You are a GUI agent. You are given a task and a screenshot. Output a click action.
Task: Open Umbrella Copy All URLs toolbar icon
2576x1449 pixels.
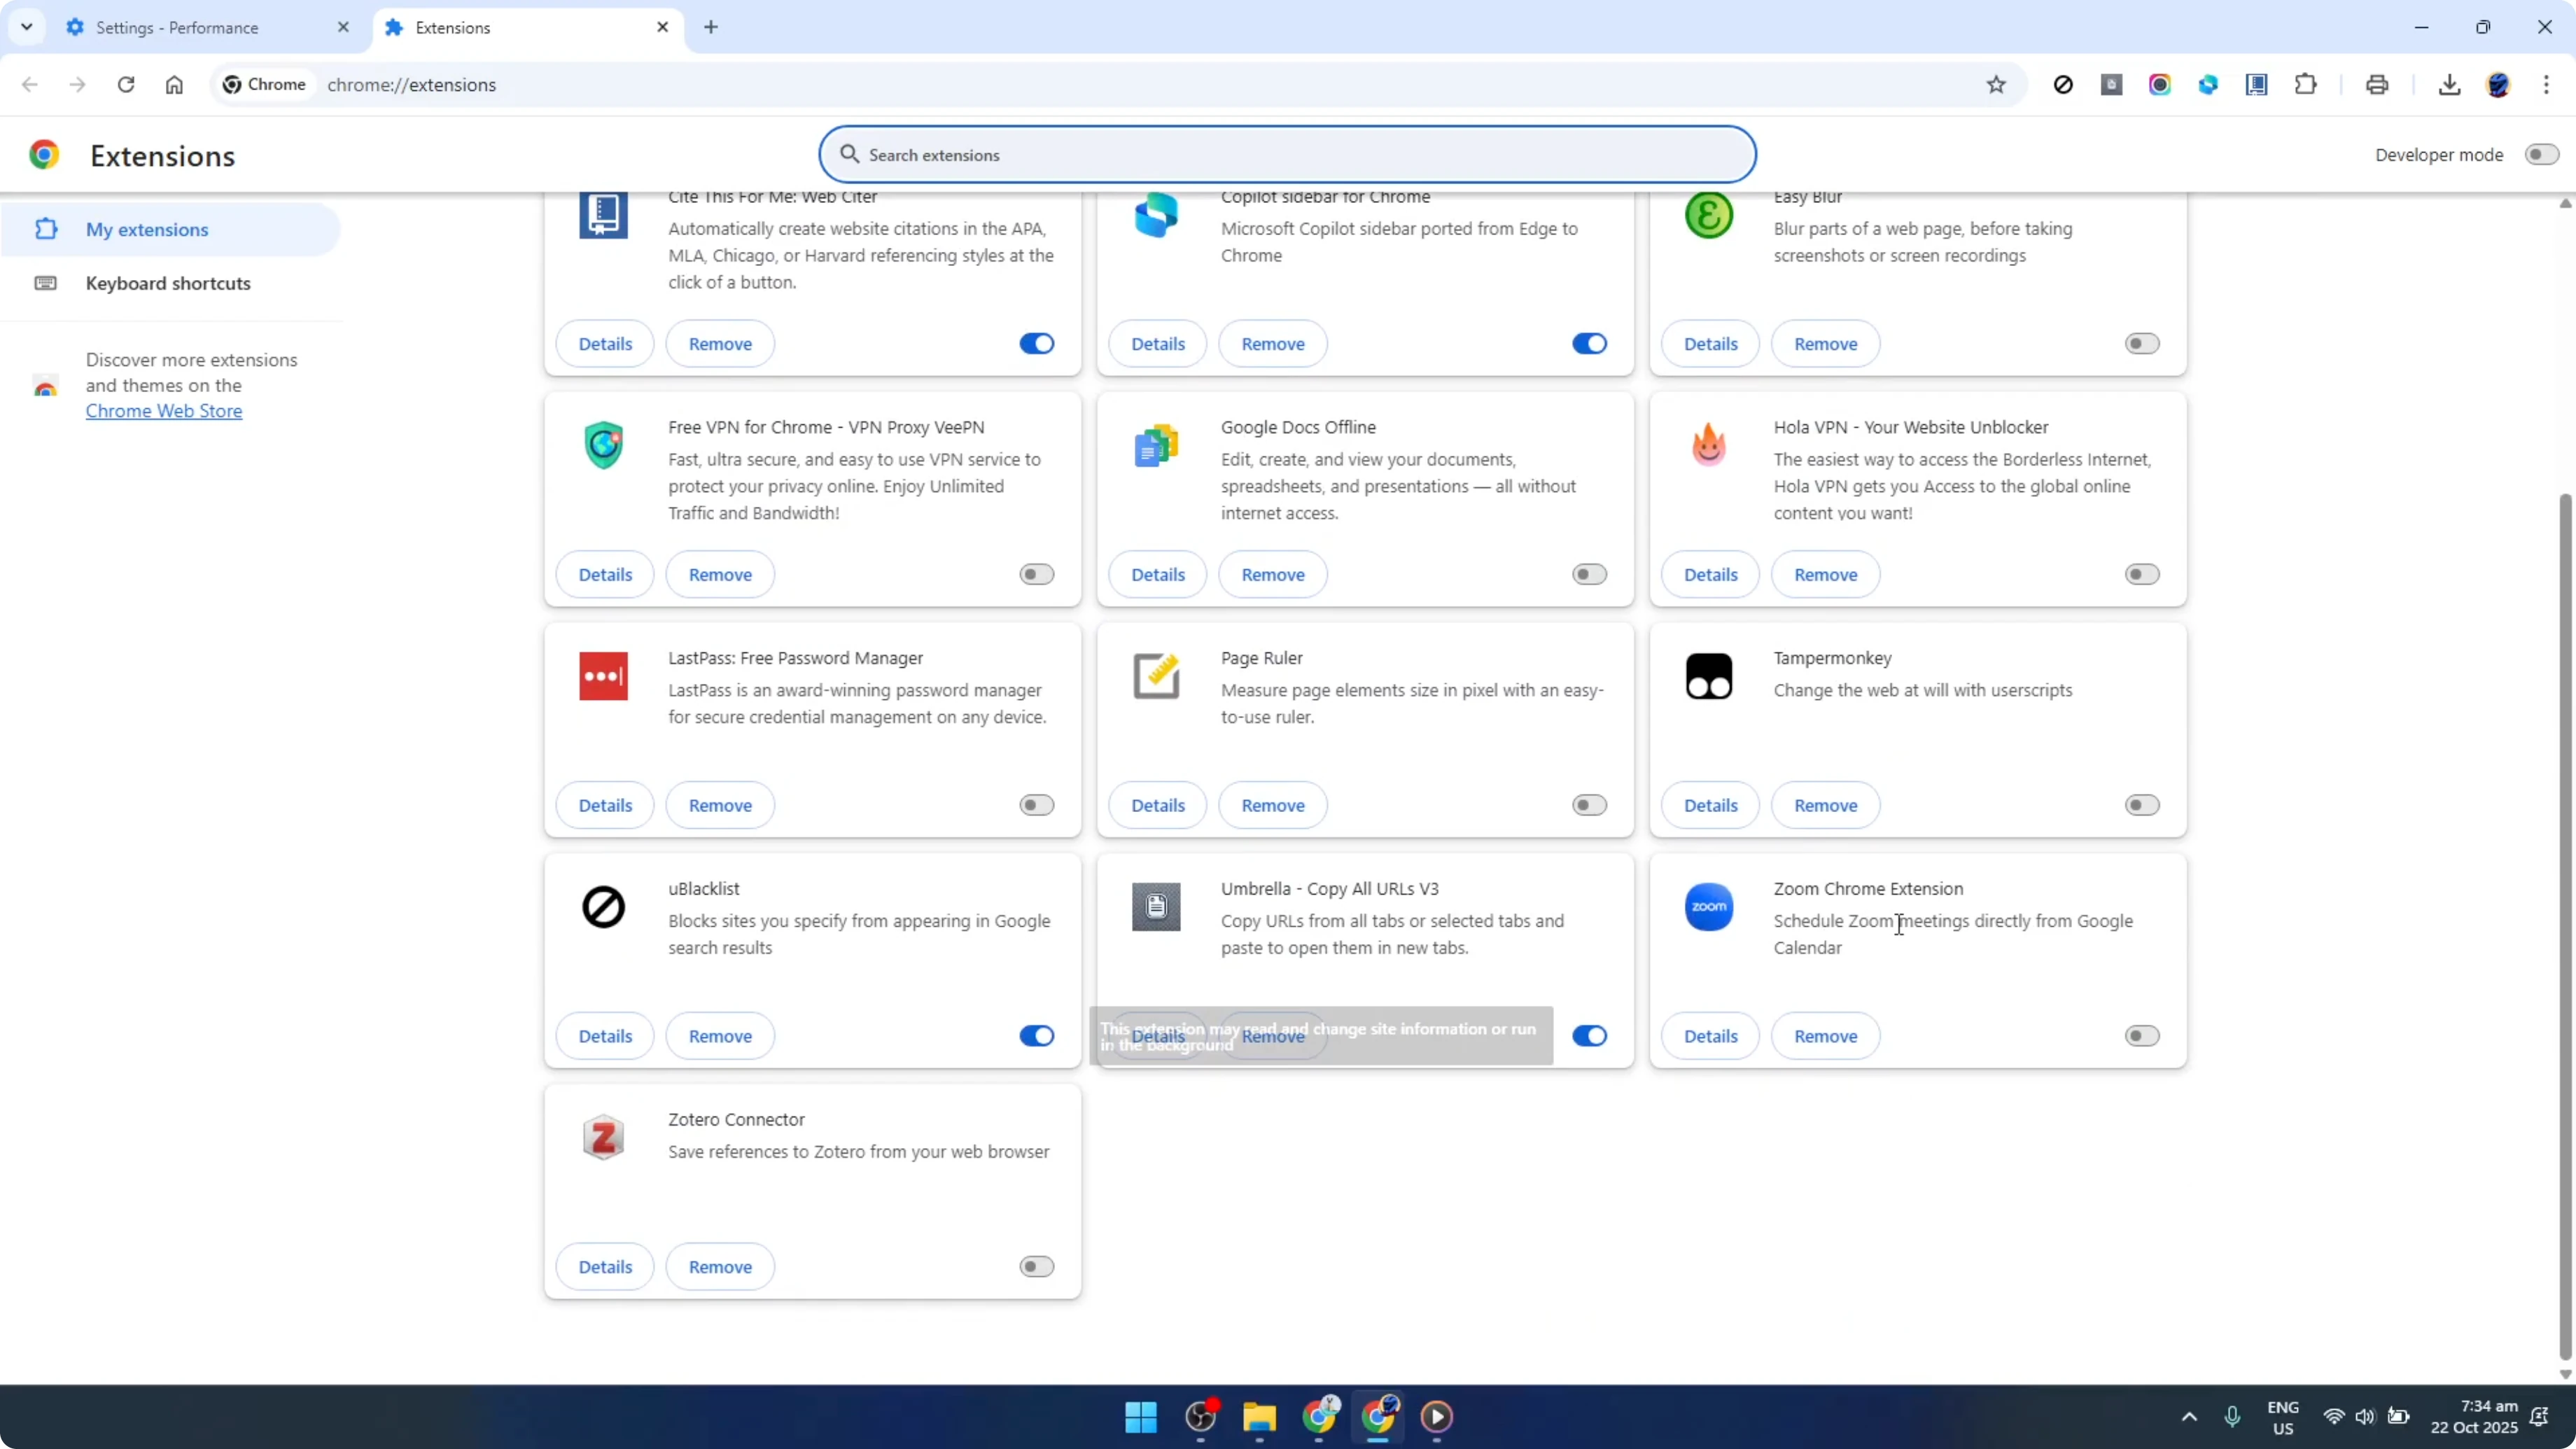[2111, 85]
